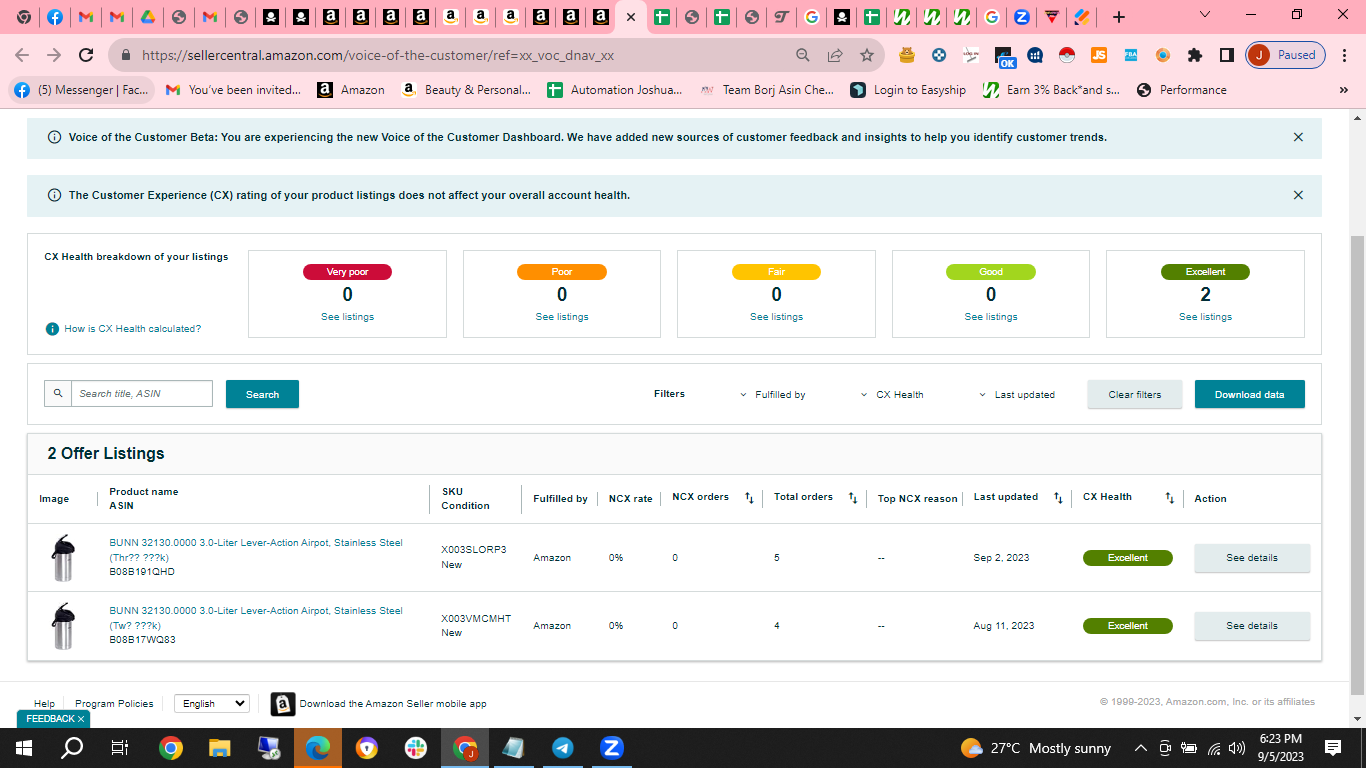This screenshot has width=1366, height=768.
Task: Open the Performance bookmark
Action: (1181, 90)
